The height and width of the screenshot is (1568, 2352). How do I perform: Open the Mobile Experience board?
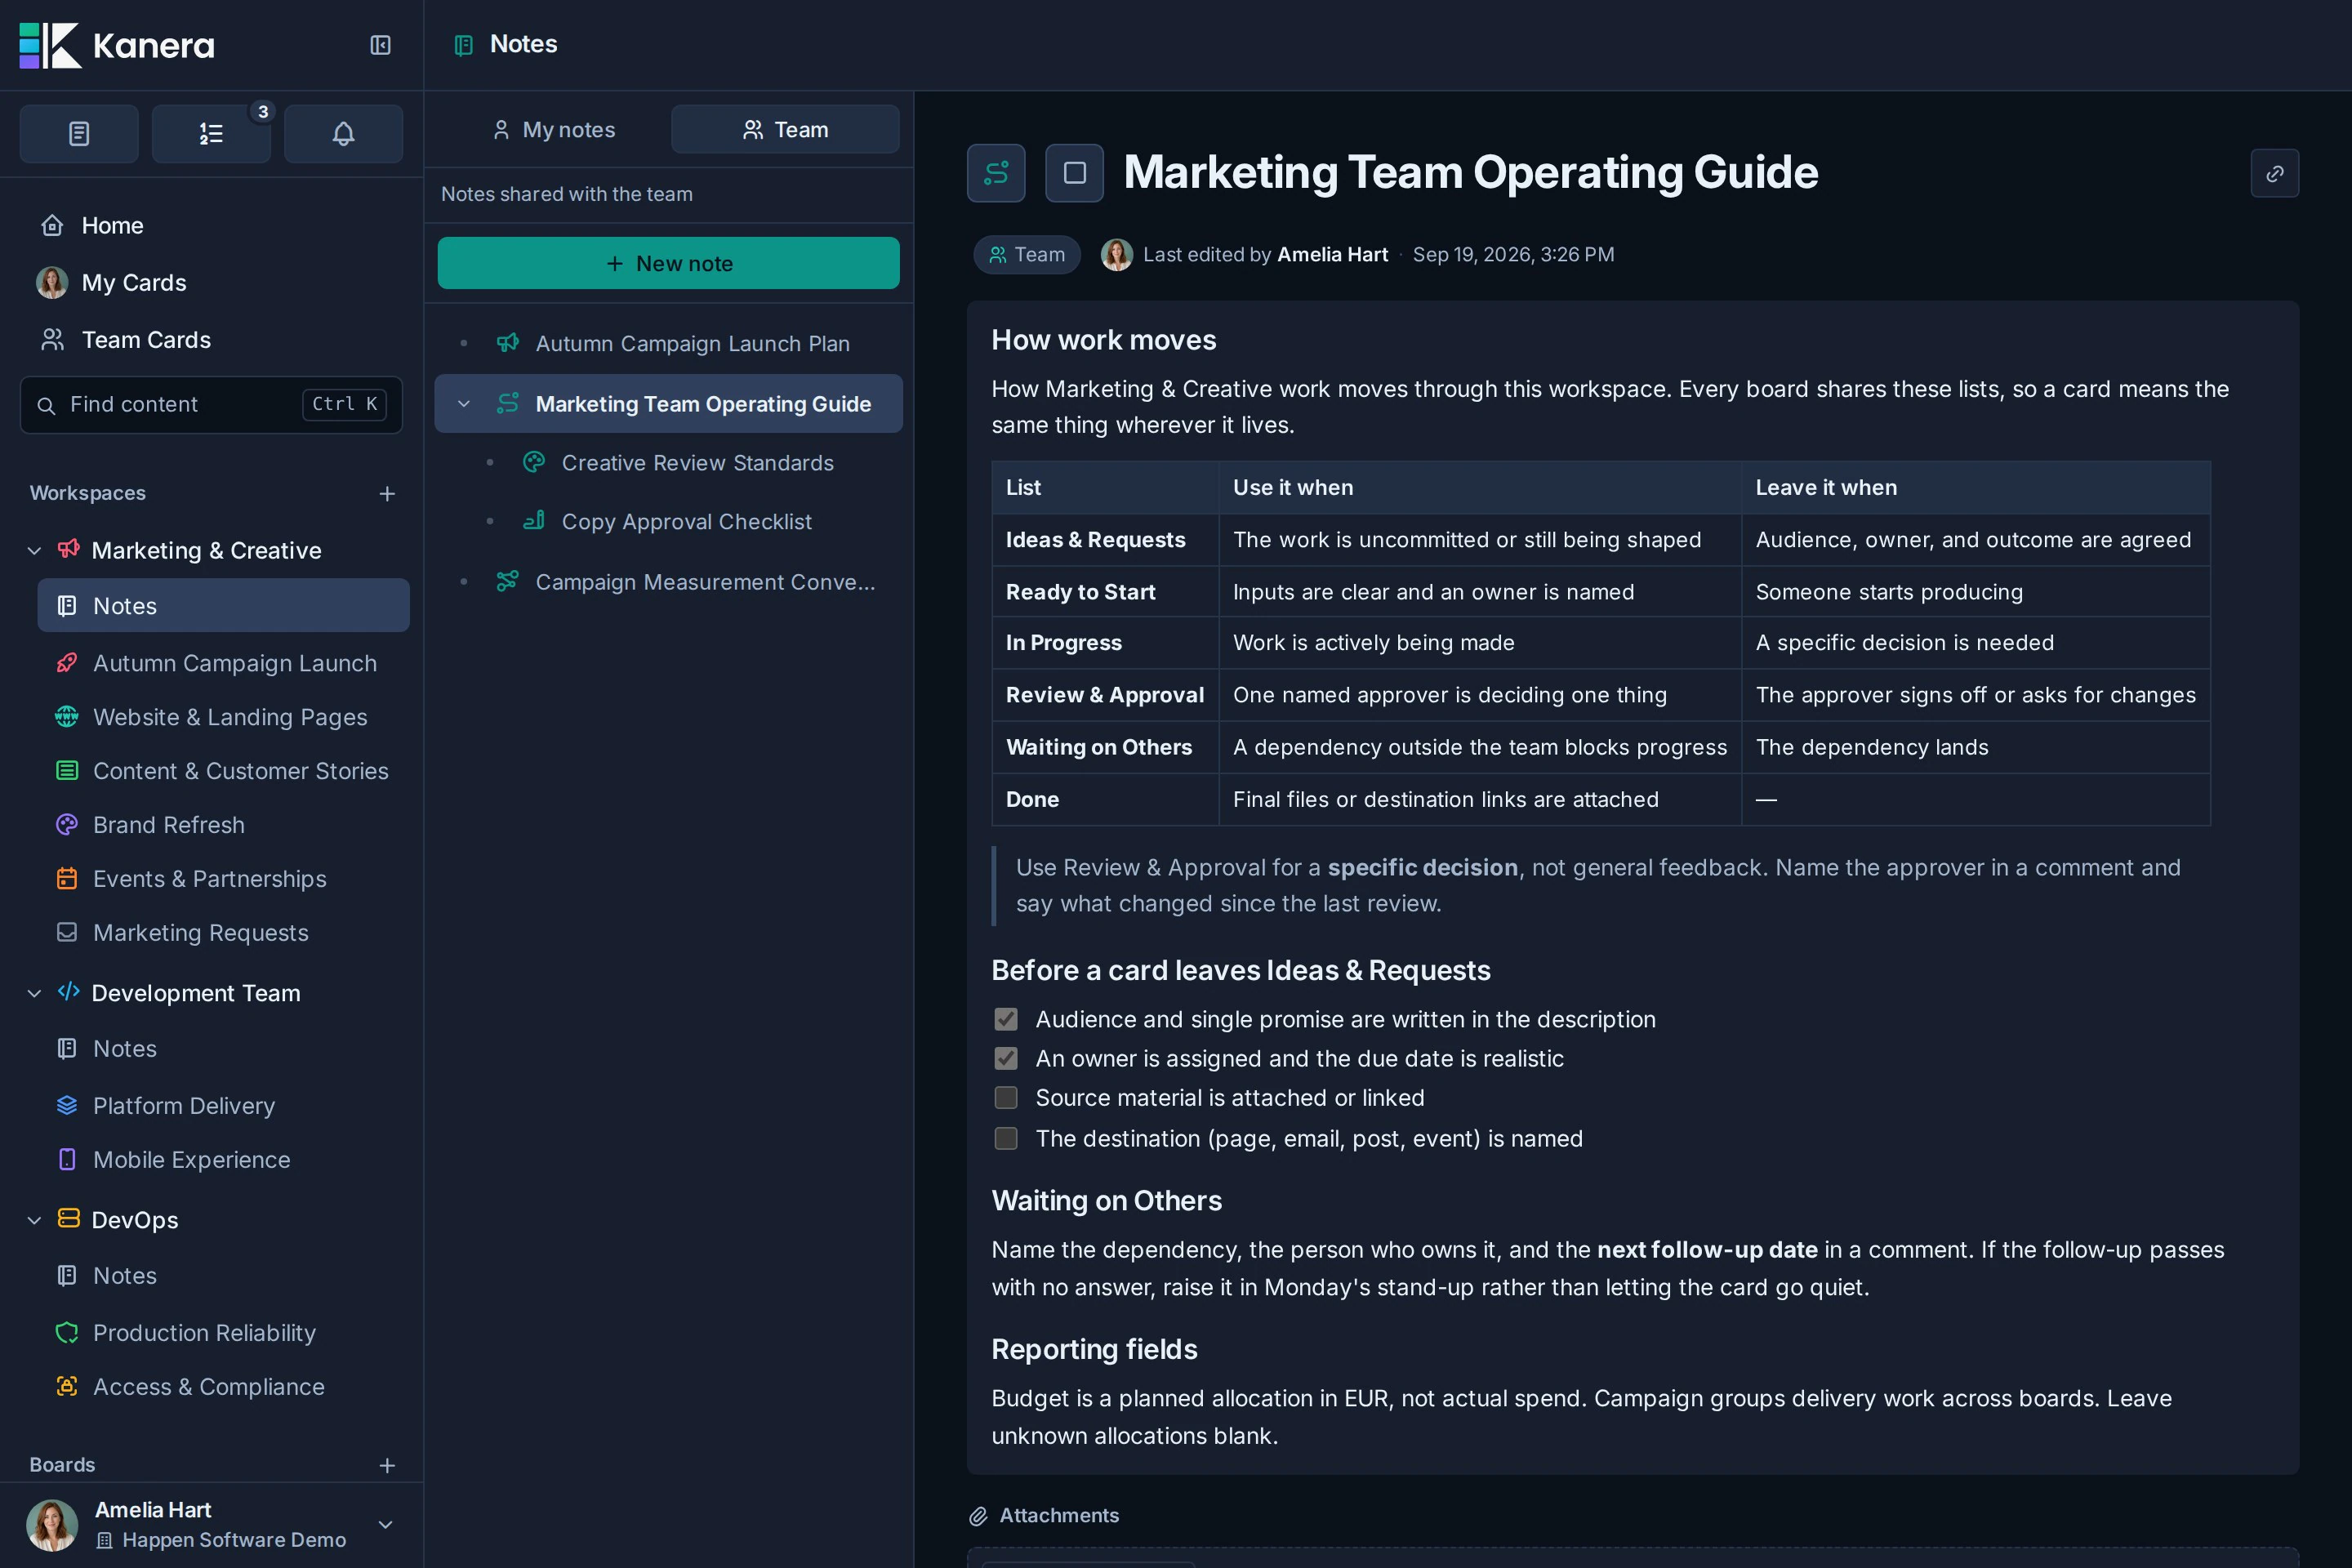coord(223,1159)
